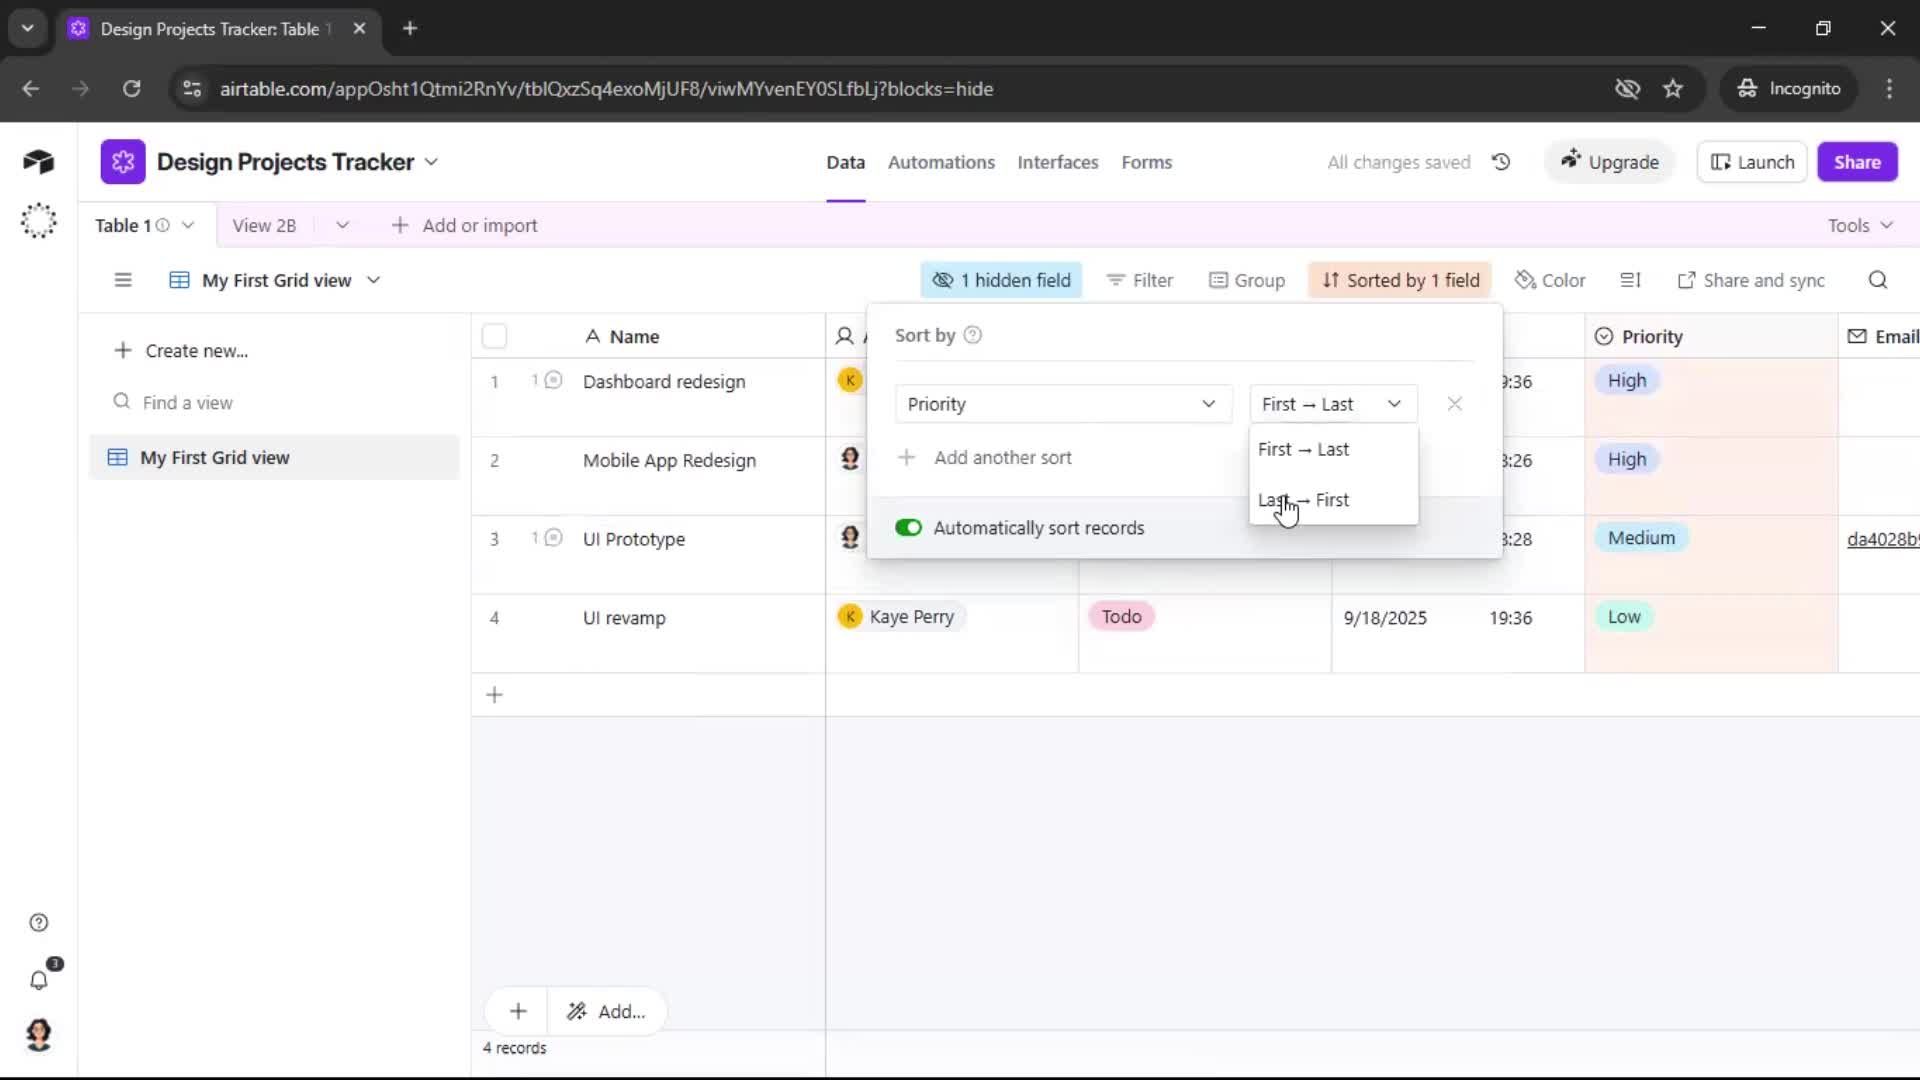
Task: Remove the Priority sort with X icon
Action: point(1455,404)
